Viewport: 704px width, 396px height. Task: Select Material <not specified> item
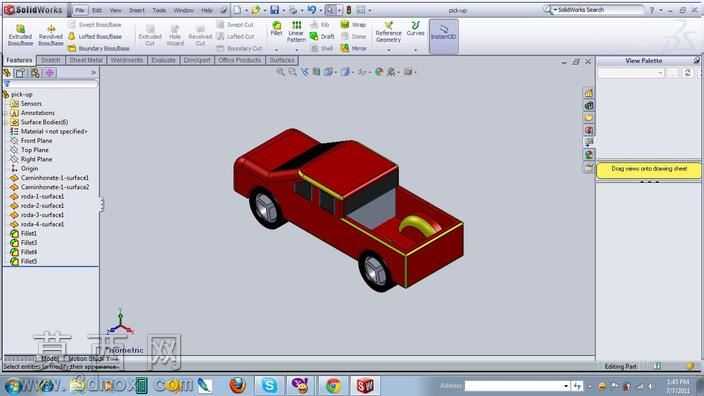[54, 132]
